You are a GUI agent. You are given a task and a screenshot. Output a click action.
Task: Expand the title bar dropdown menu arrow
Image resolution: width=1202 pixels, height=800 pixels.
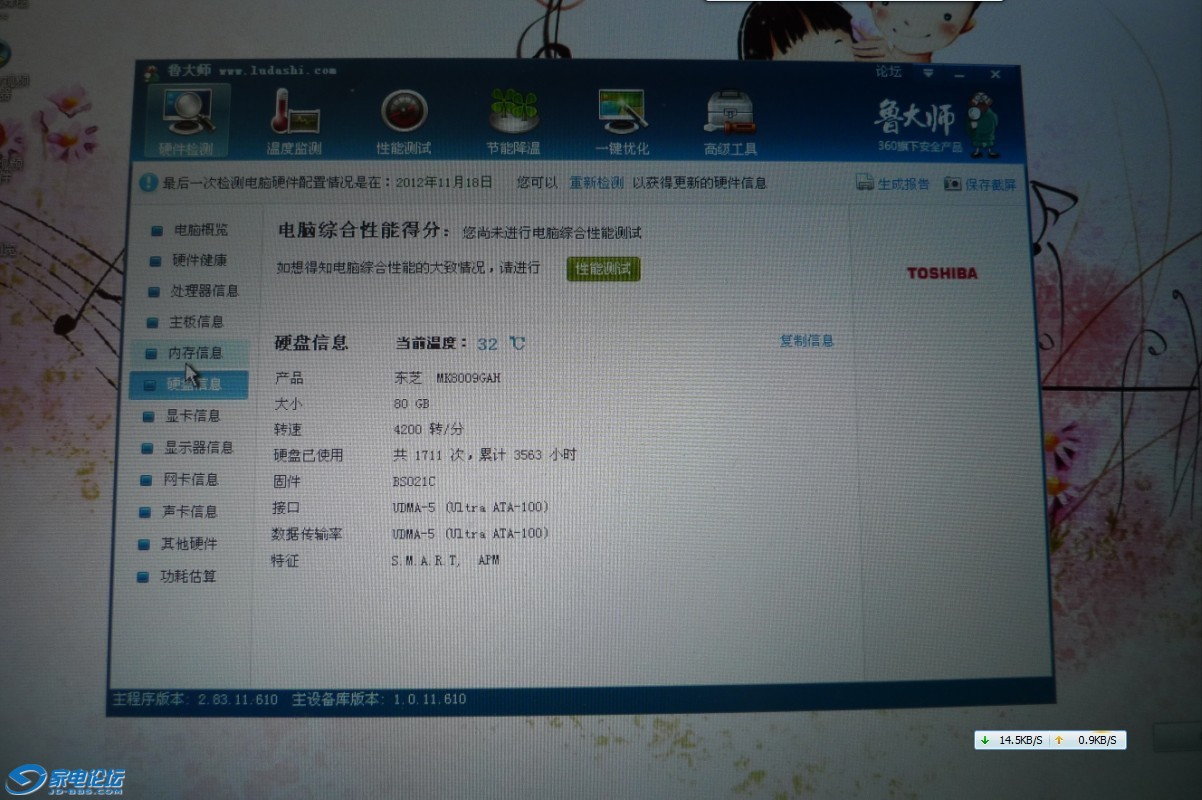click(928, 73)
